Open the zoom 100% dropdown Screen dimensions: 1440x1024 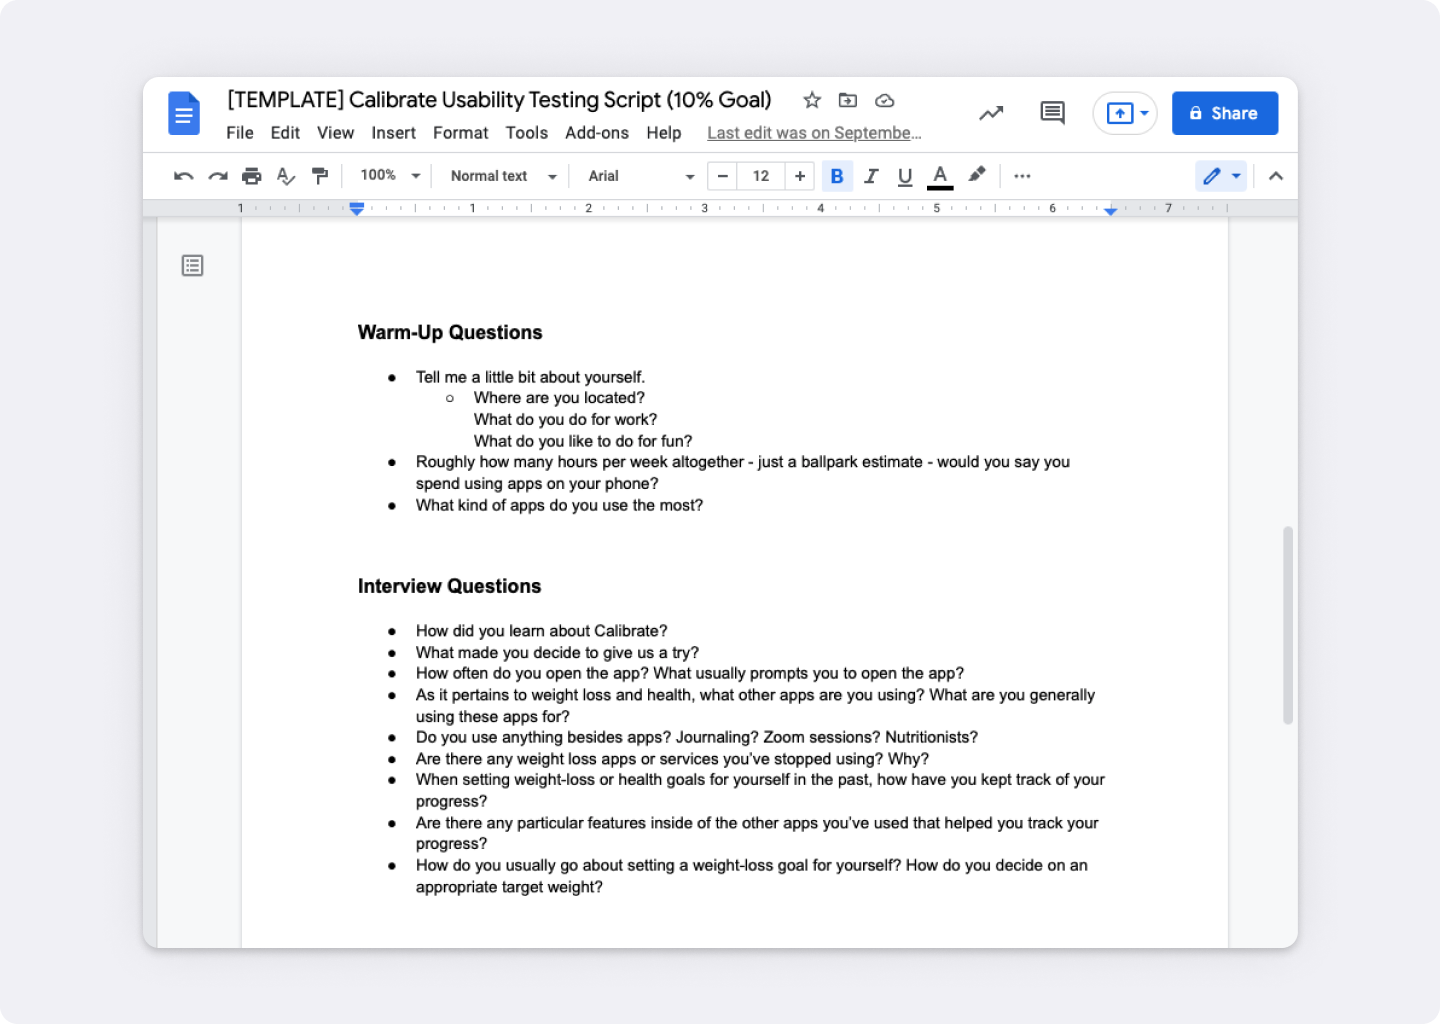[x=390, y=175]
